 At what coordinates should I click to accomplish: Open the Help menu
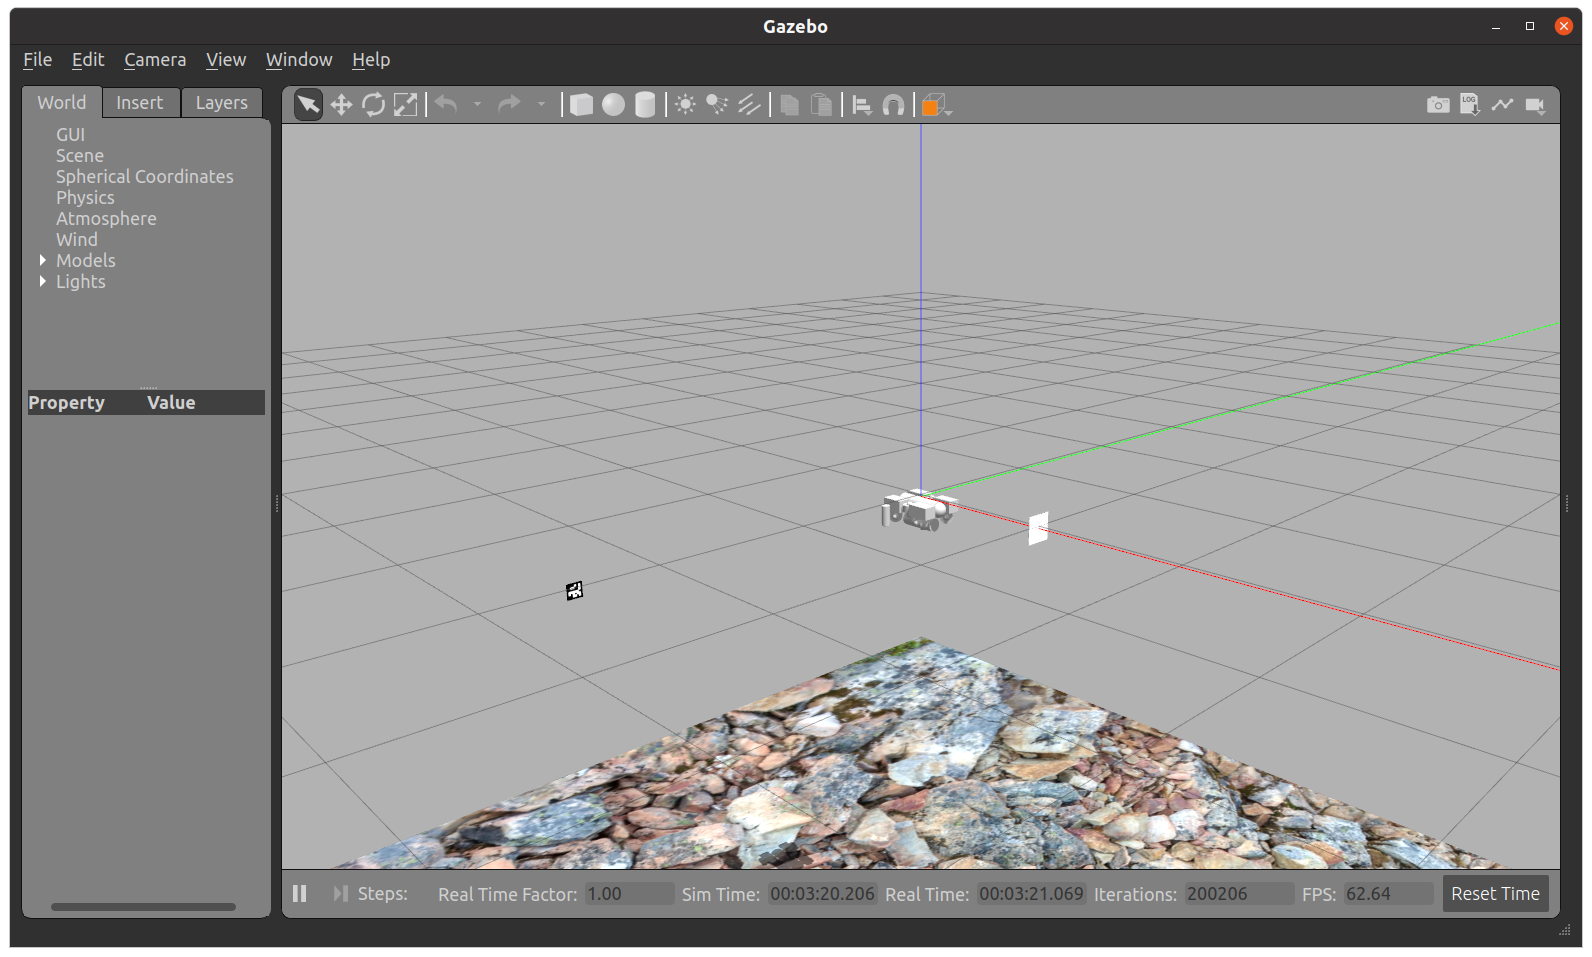(371, 60)
